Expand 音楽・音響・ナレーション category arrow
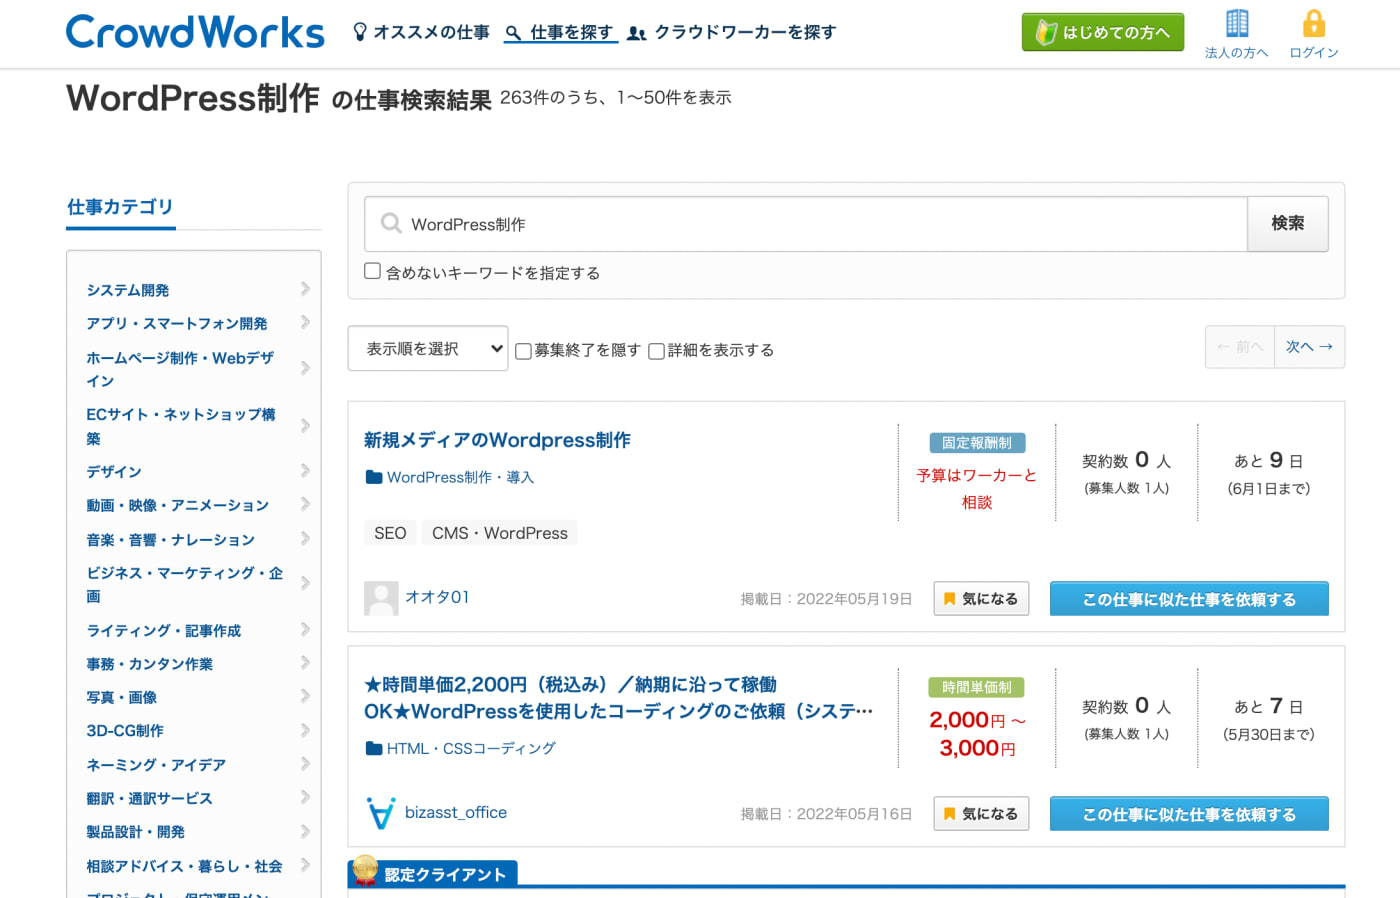1400x898 pixels. click(305, 538)
